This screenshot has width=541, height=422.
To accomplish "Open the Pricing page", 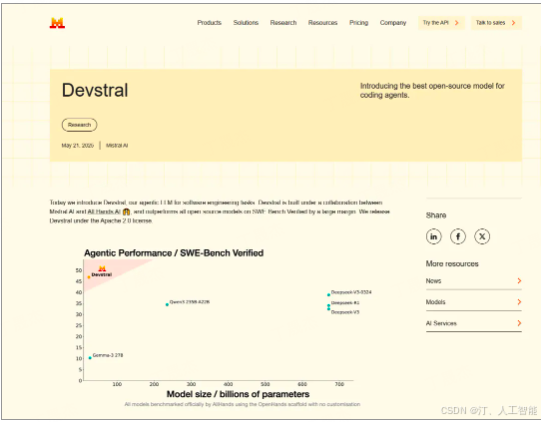I will [358, 23].
